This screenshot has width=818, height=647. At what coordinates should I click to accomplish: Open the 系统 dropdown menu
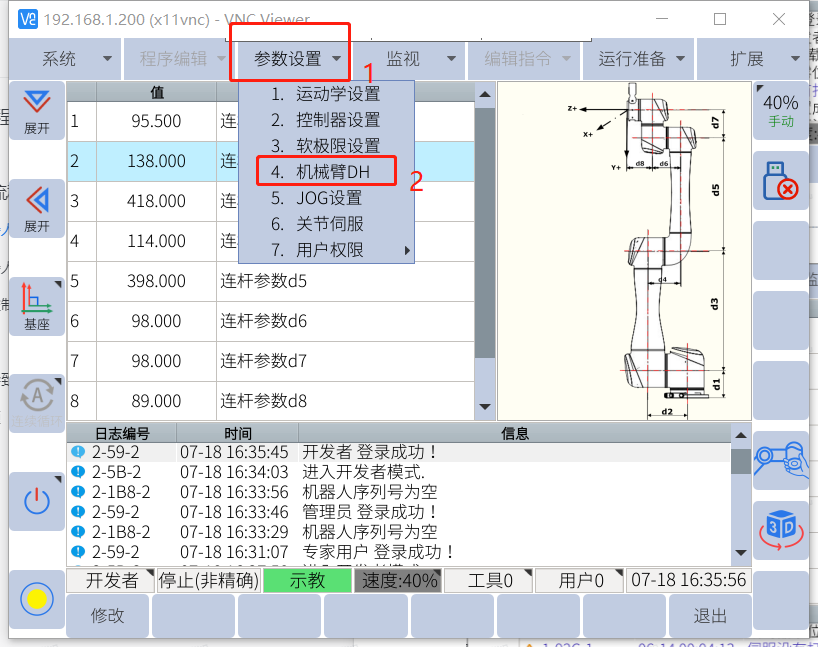tap(64, 59)
